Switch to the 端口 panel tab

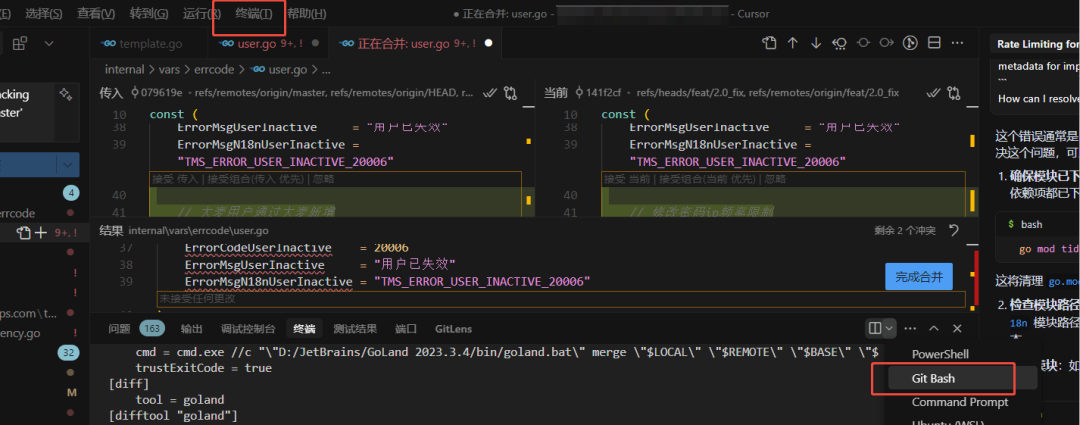tap(406, 329)
